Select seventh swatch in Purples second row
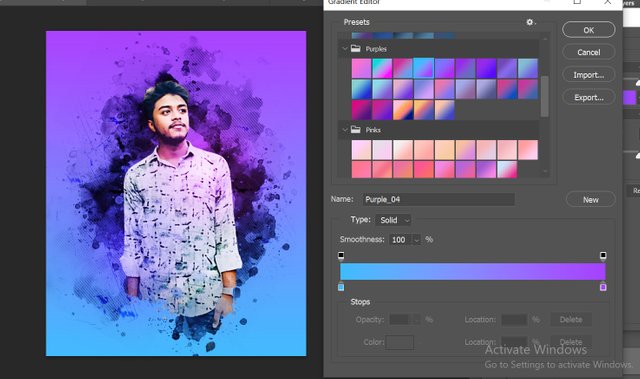This screenshot has height=379, width=640. coord(486,89)
